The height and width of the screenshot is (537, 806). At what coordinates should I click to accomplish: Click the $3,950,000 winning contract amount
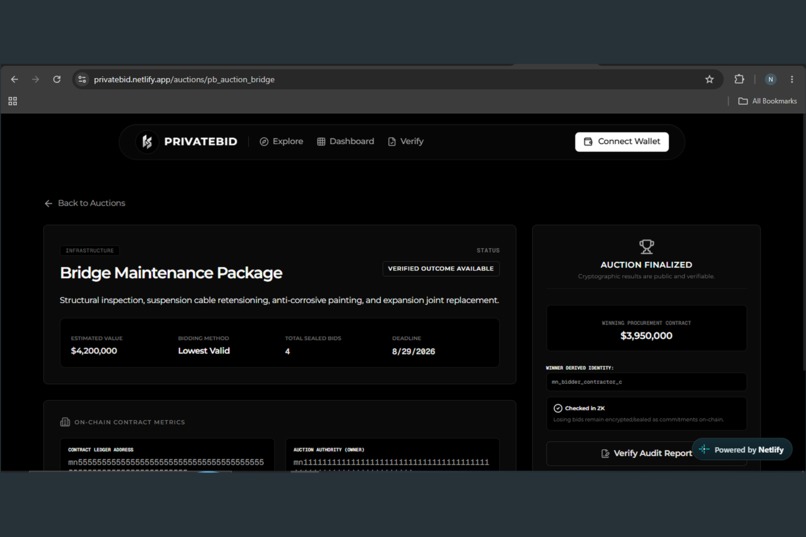[646, 336]
